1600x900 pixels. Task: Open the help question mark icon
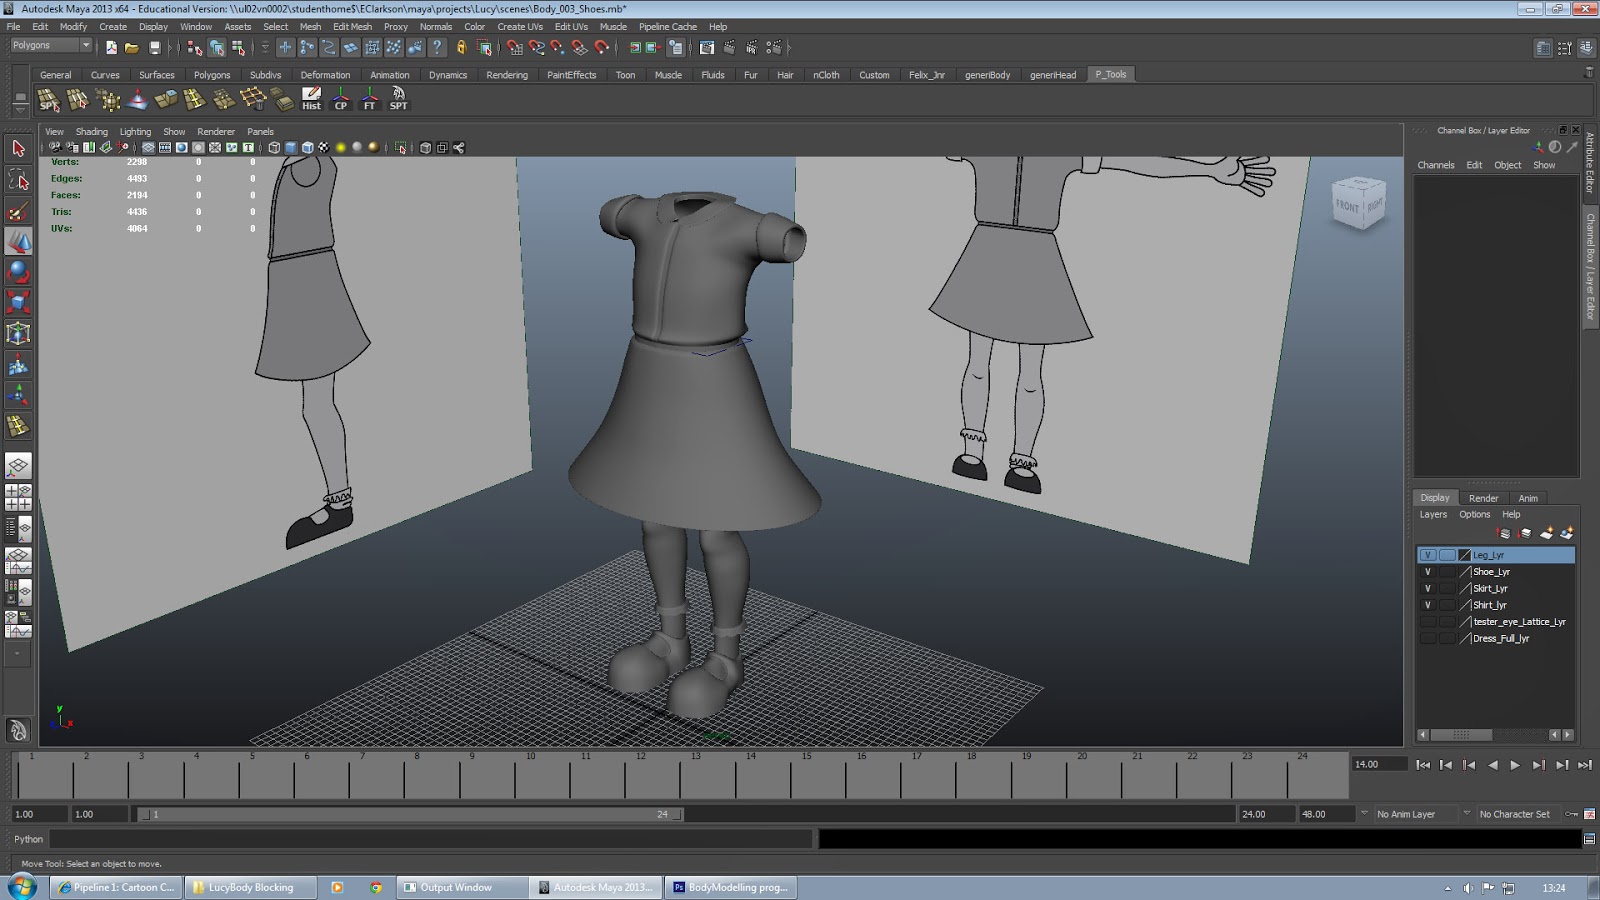click(x=437, y=47)
